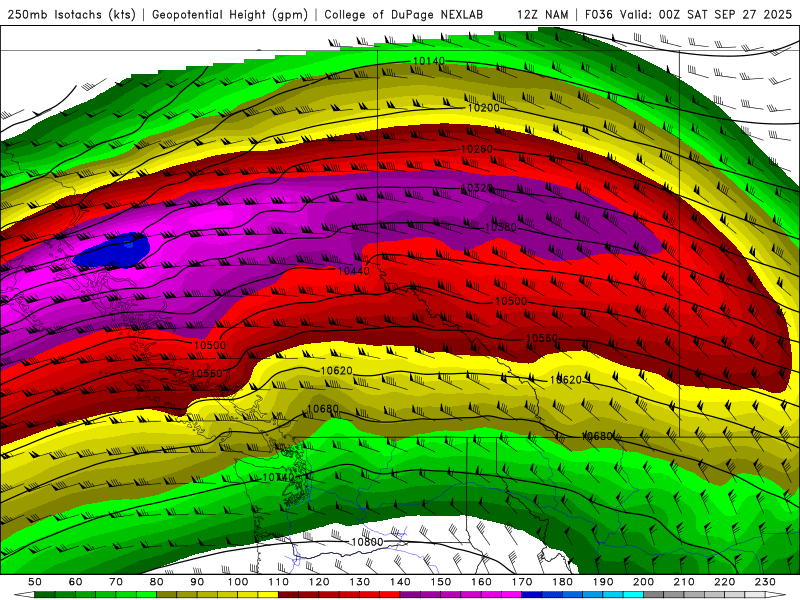The width and height of the screenshot is (800, 600).
Task: Click the dark blue jet maximum region on map
Action: click(112, 251)
